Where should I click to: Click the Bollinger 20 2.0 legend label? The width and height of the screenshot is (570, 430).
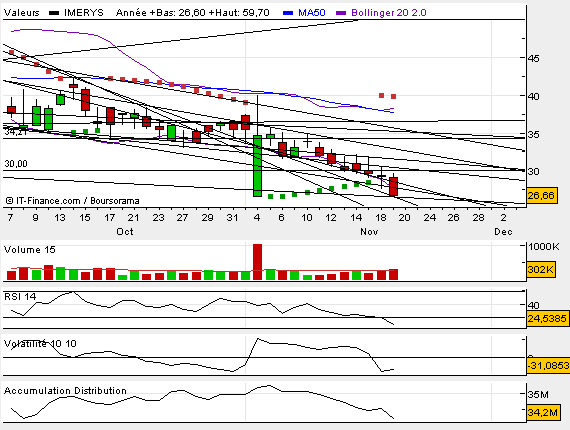coord(389,13)
